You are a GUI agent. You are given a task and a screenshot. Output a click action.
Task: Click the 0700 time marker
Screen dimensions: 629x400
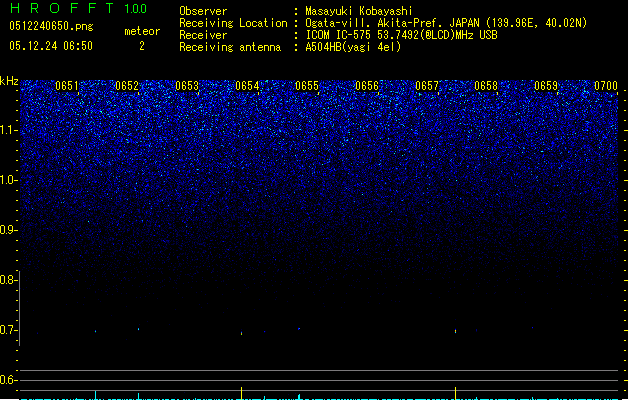pos(606,86)
